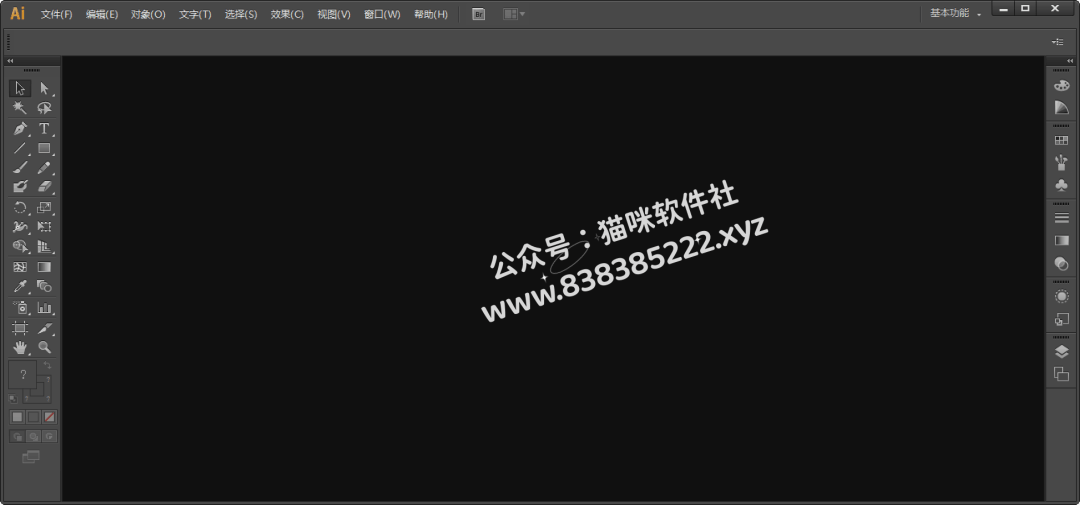Select the Paintbrush tool
1080x505 pixels.
click(20, 167)
